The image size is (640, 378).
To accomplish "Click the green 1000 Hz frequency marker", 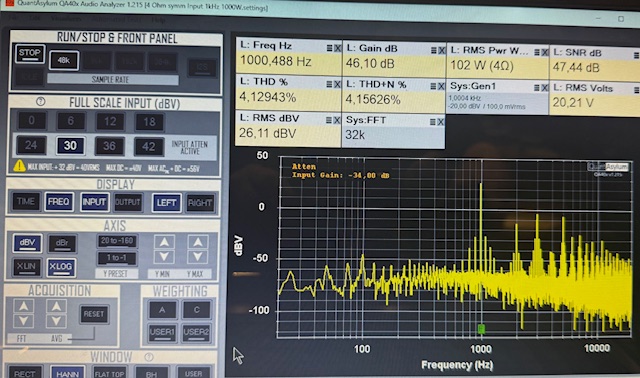I will [x=481, y=329].
